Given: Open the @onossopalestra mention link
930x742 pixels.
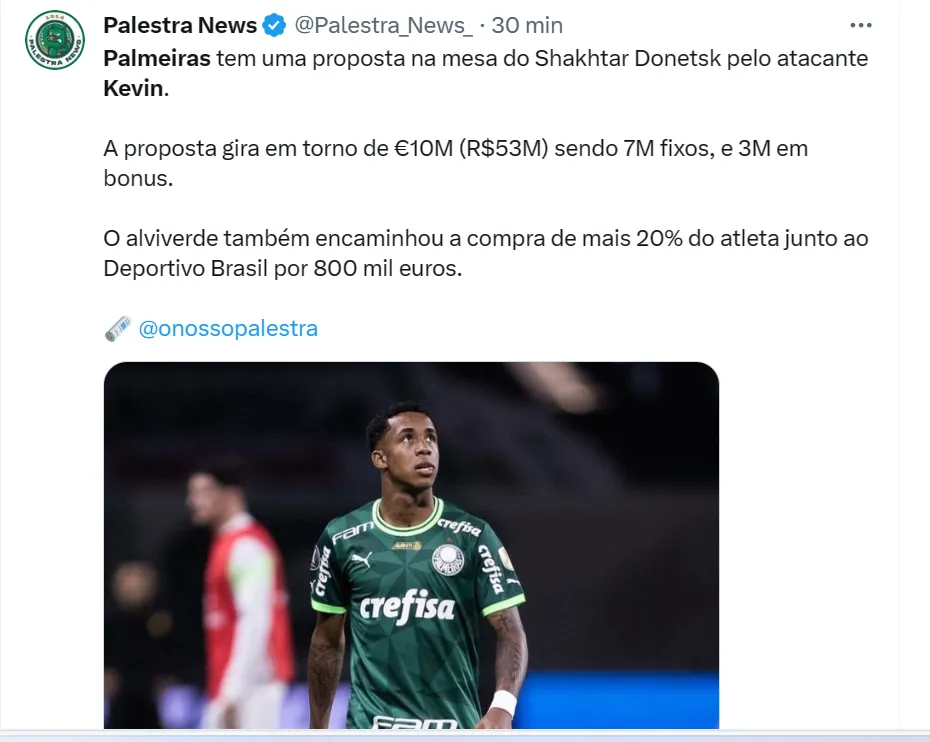Looking at the screenshot, I should point(228,328).
